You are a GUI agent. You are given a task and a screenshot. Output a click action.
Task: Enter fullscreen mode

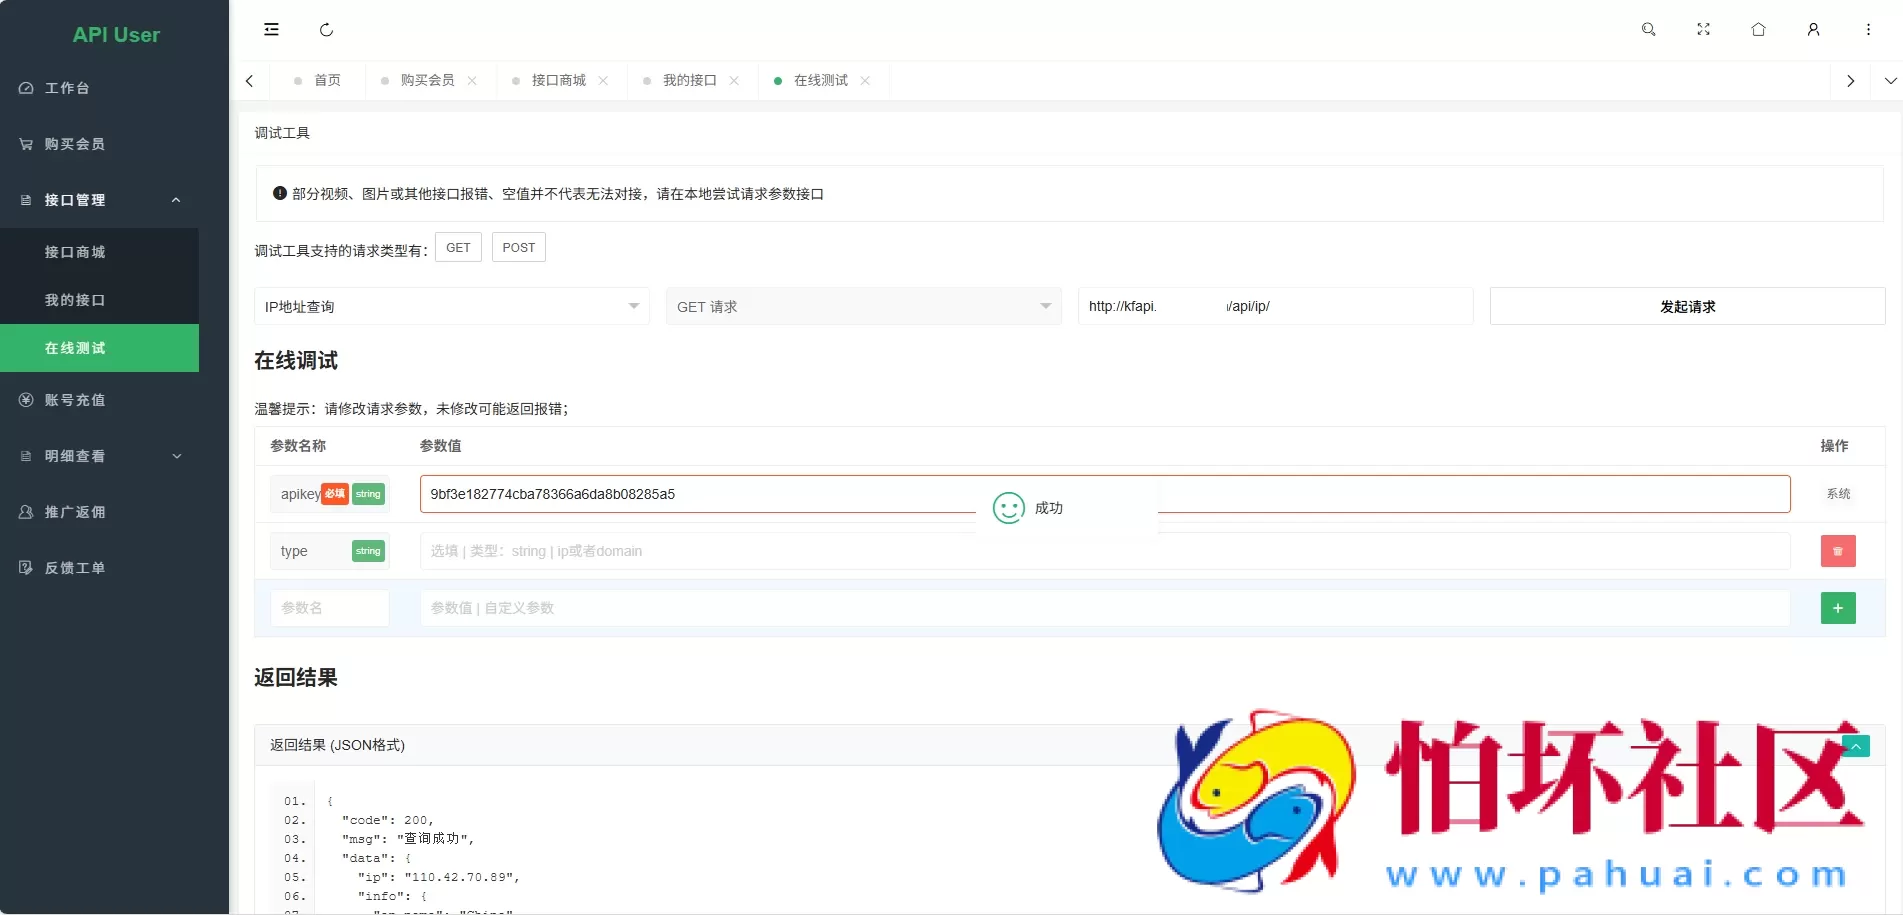tap(1703, 29)
